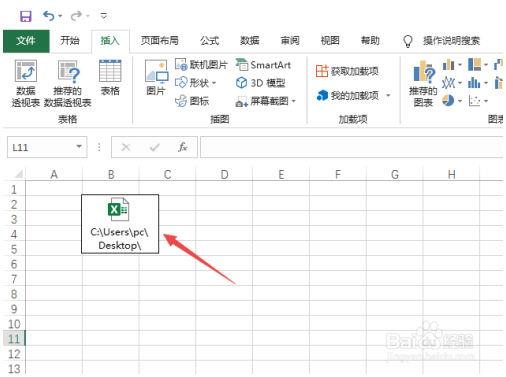Expand the Screenshot (屏幕截图) dropdown
This screenshot has height=377, width=506.
[x=294, y=101]
